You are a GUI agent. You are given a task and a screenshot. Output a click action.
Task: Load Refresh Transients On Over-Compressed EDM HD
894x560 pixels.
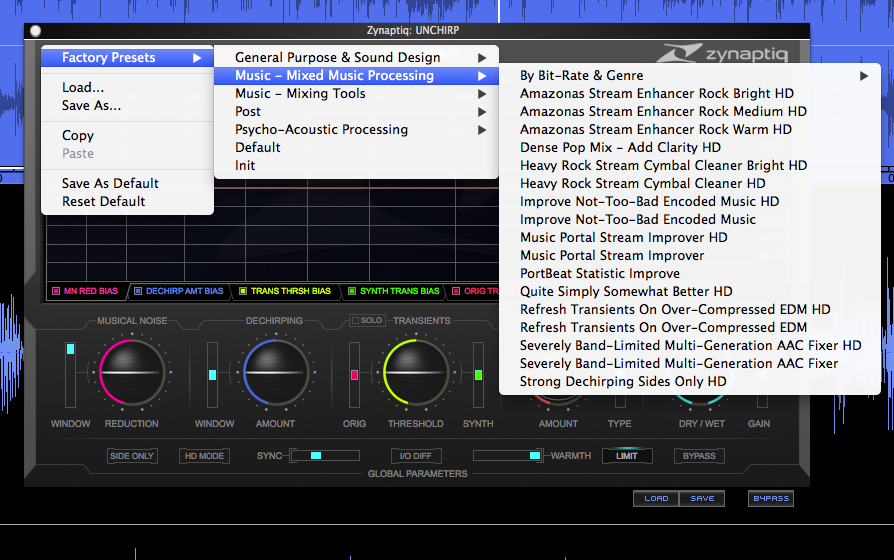690,310
